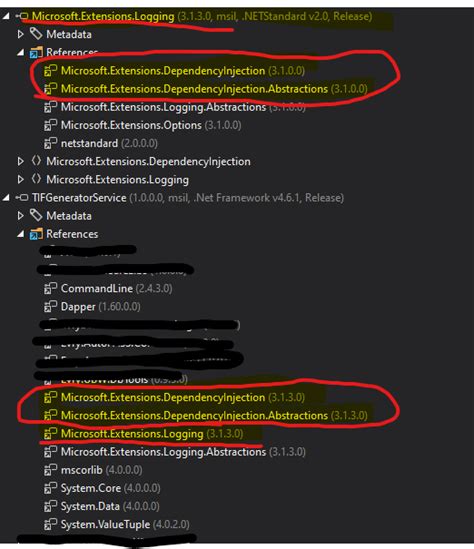Click reference icon for System.ValueTuple

(50, 524)
